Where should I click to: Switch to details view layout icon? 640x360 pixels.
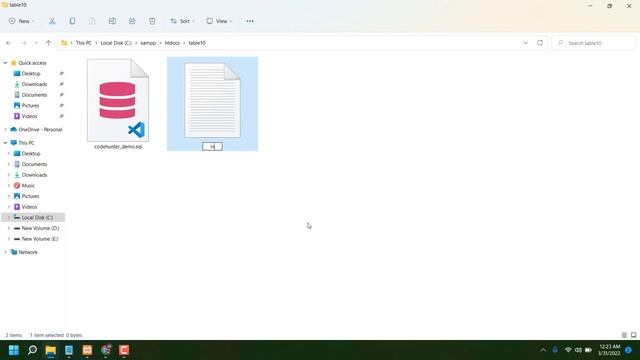pyautogui.click(x=624, y=335)
